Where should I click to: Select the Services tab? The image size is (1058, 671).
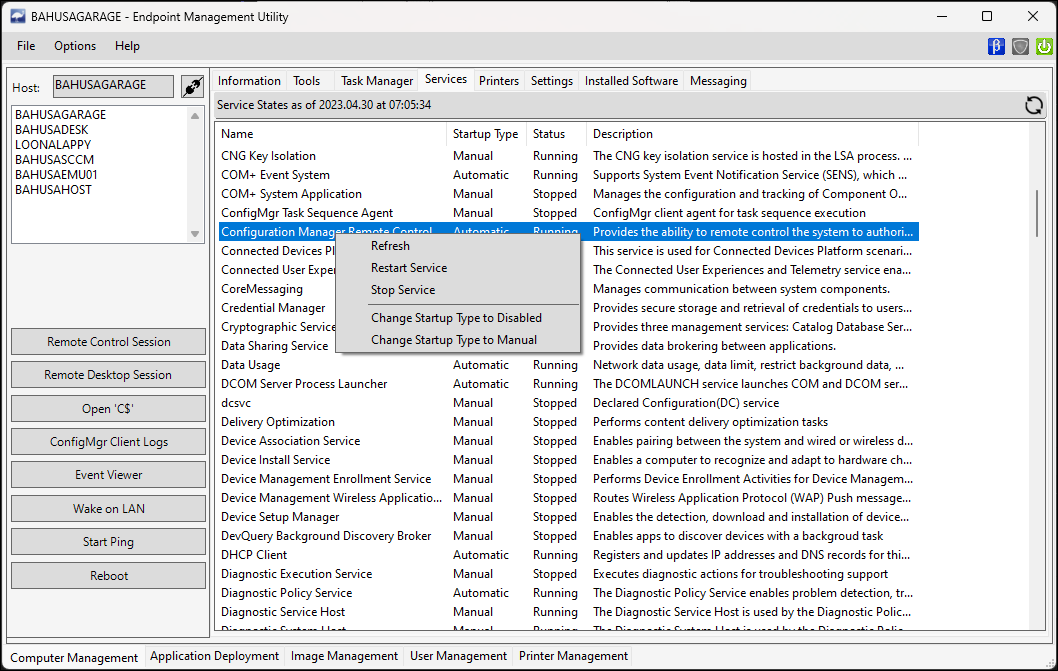pos(445,79)
